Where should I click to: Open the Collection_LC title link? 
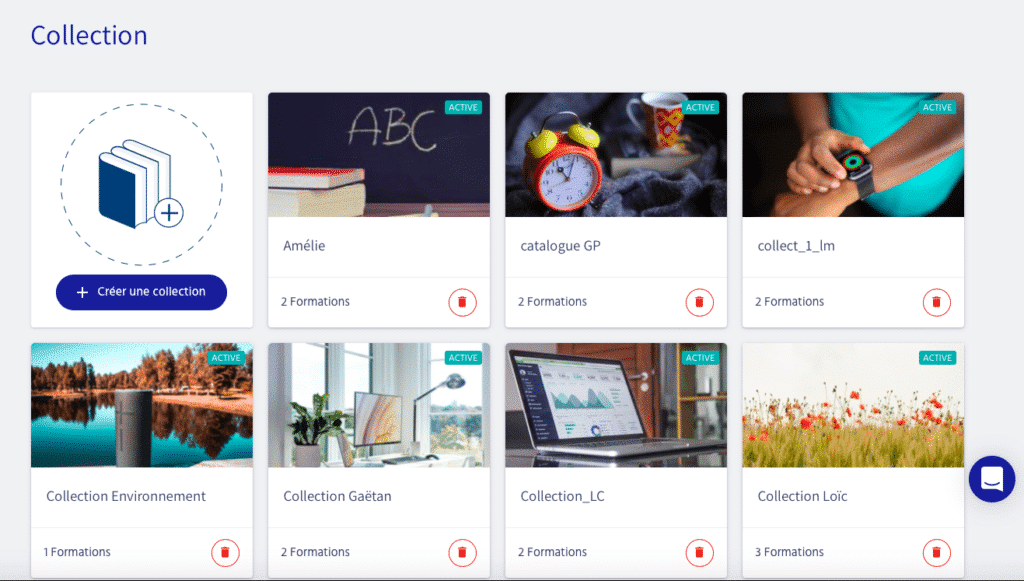click(x=562, y=496)
